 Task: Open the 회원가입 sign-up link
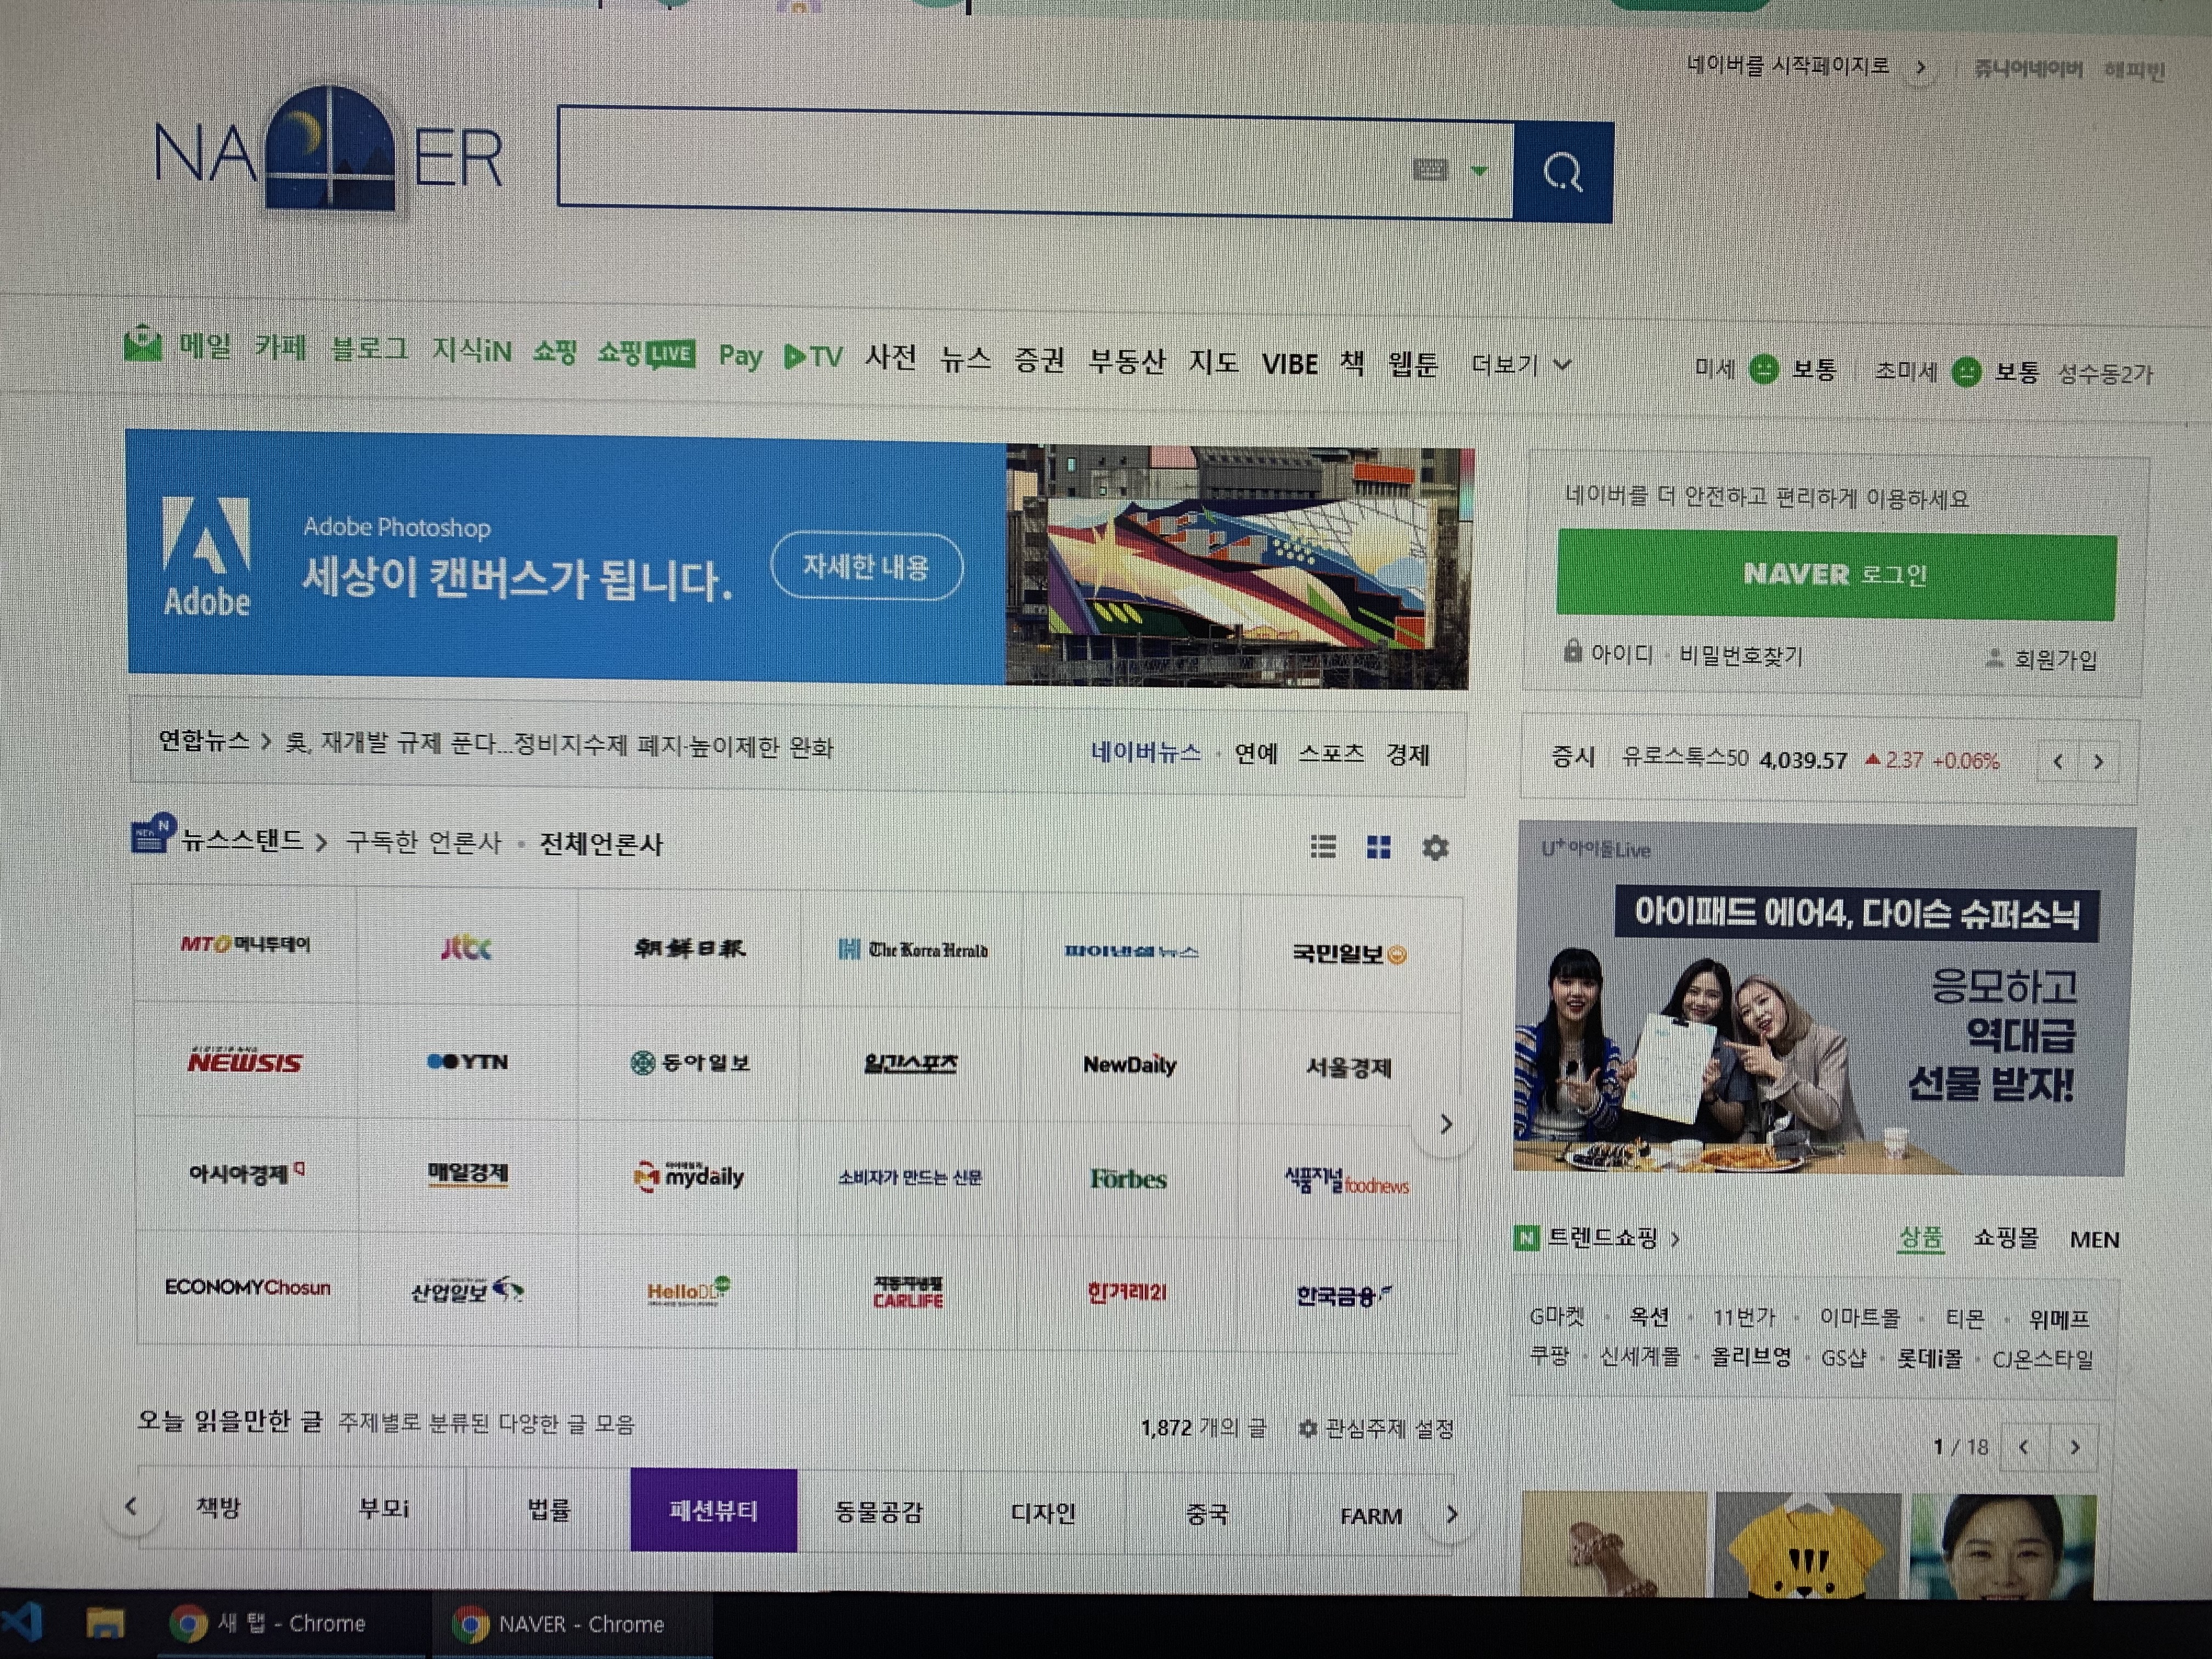click(2054, 659)
